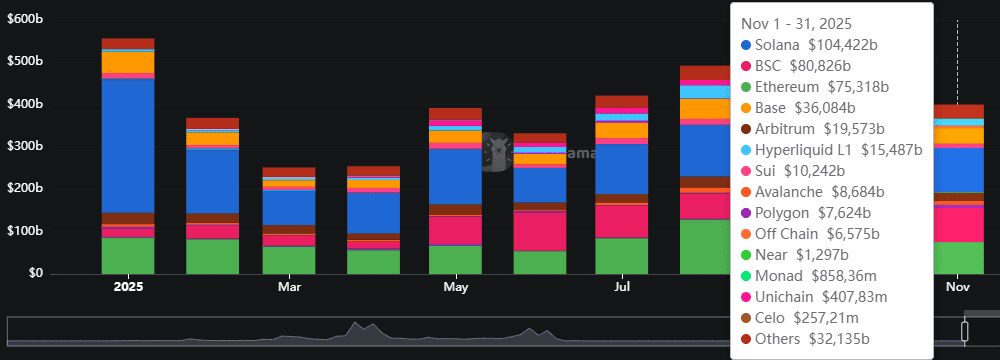1000x360 pixels.
Task: Click the Solana blue dot in tooltip
Action: 746,45
